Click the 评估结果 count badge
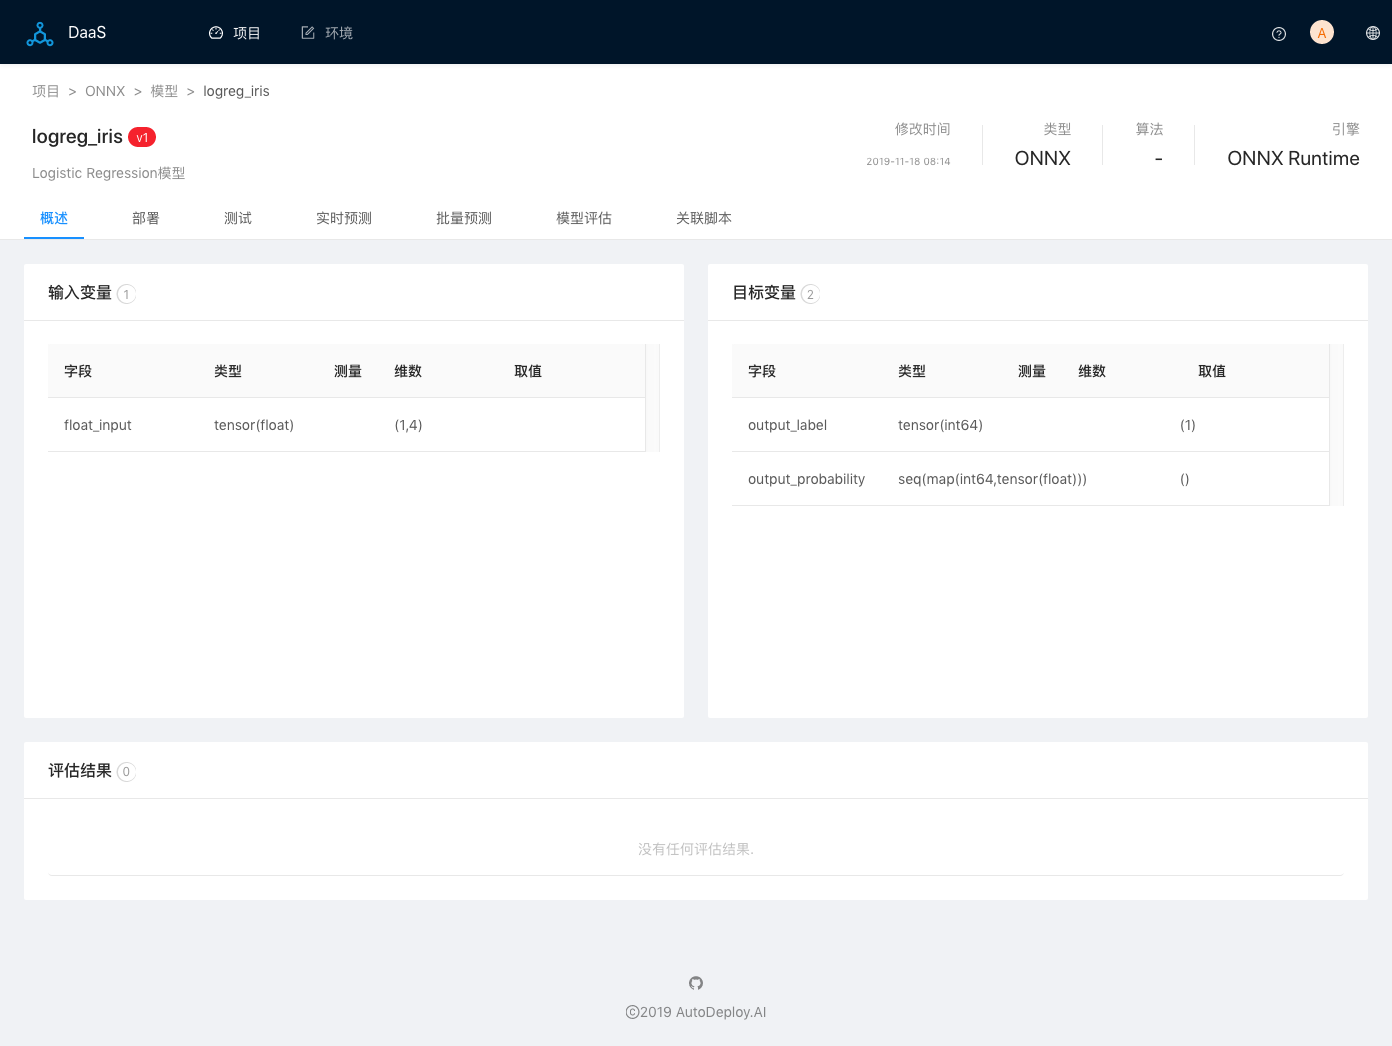 (x=126, y=772)
